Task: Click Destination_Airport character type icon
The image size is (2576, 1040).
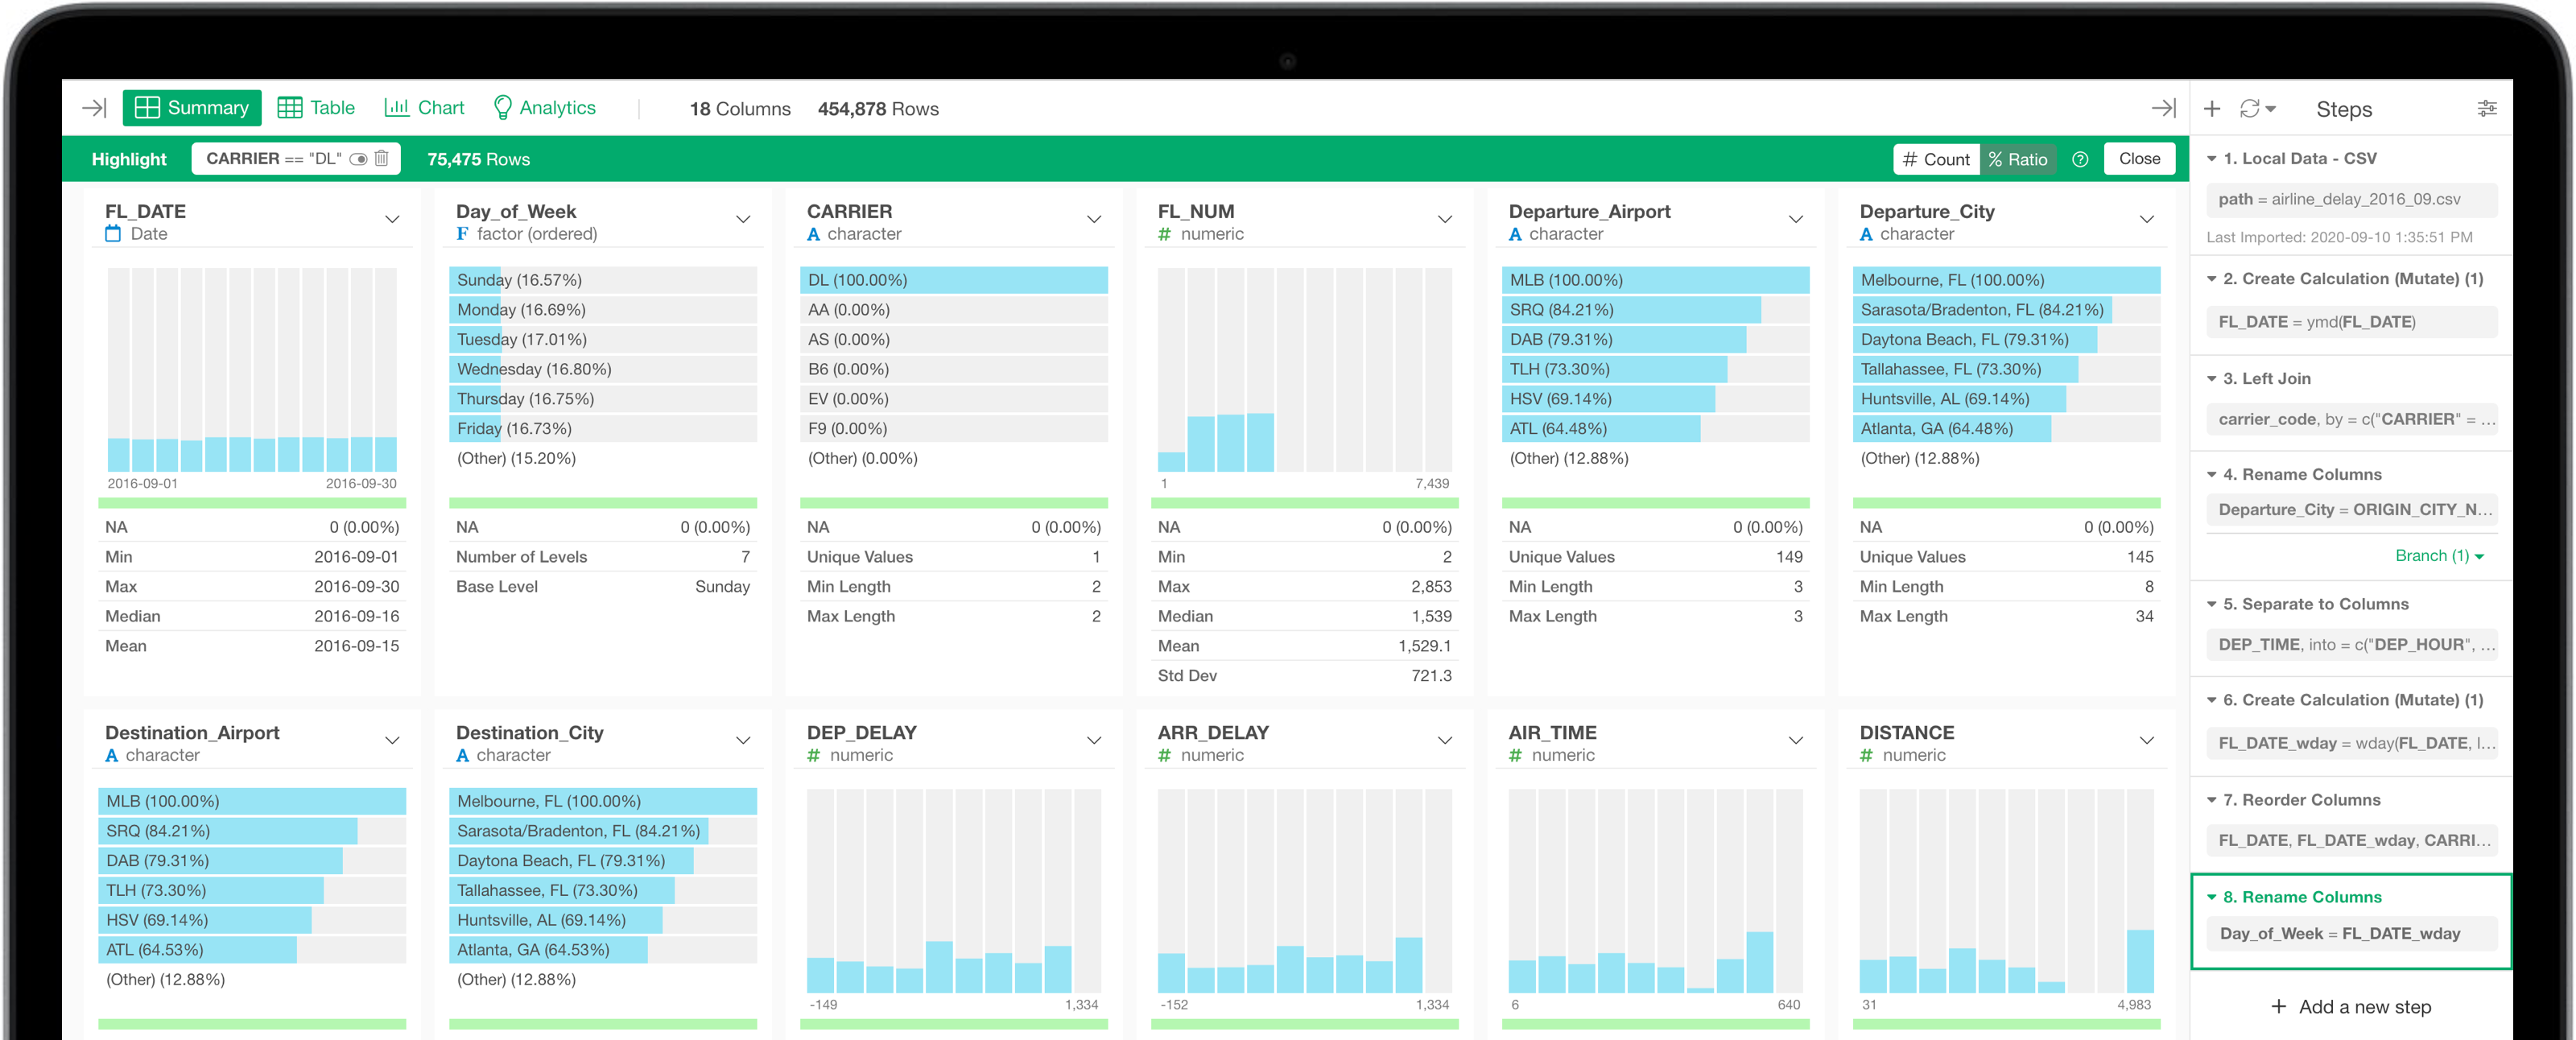Action: point(112,755)
